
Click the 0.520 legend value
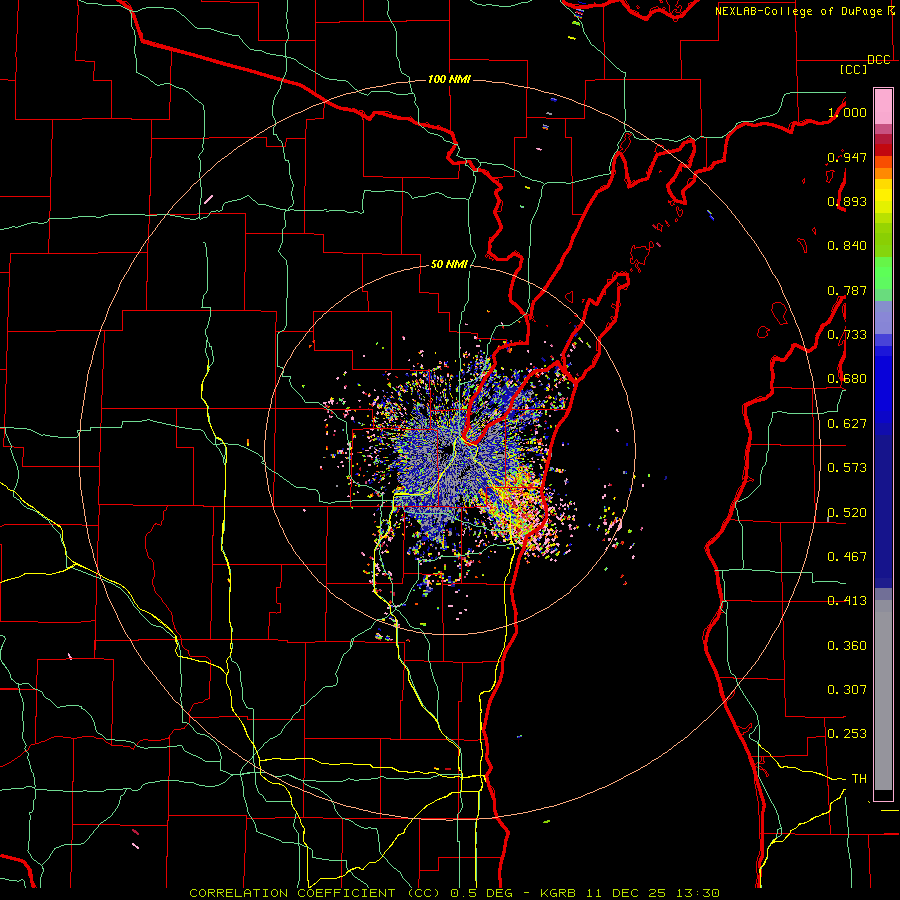[x=847, y=513]
